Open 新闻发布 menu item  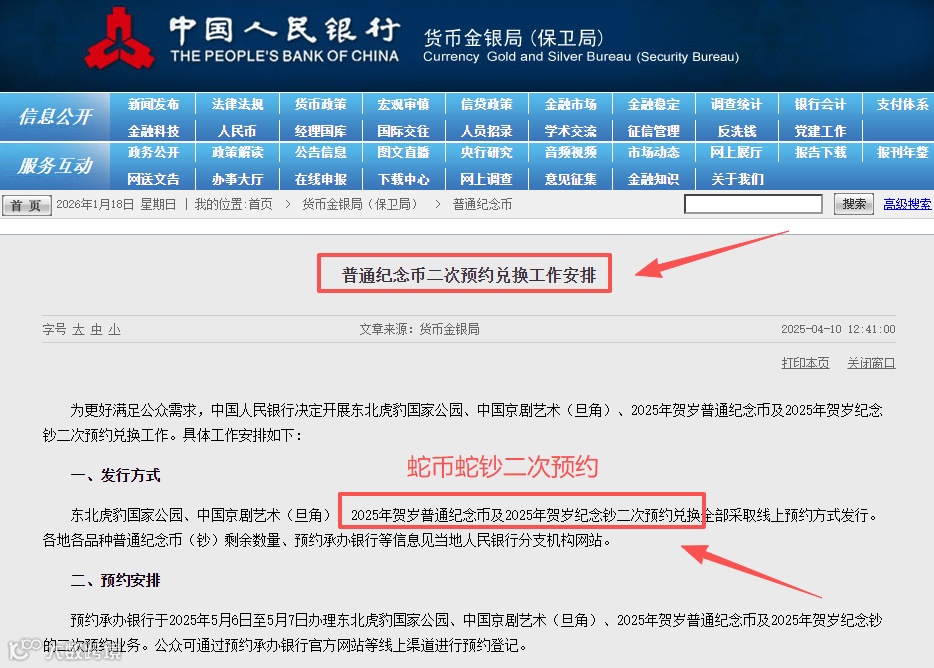point(153,104)
